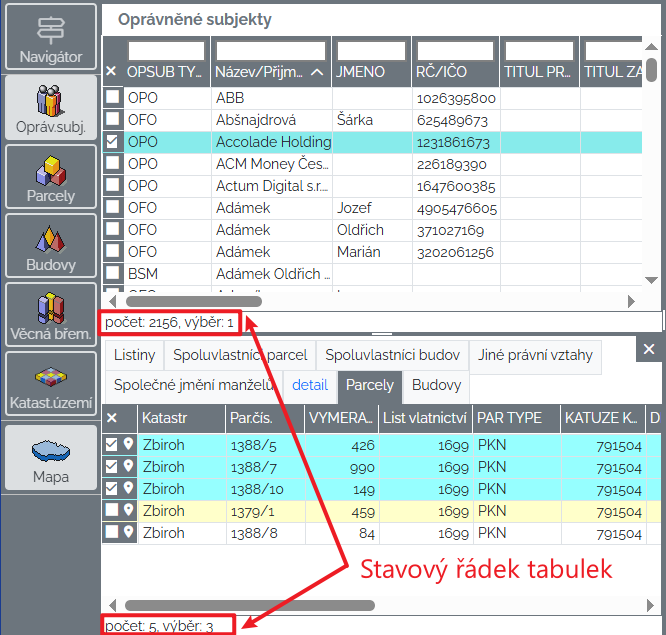666x635 pixels.
Task: Switch to the Budovy tab
Action: (436, 385)
